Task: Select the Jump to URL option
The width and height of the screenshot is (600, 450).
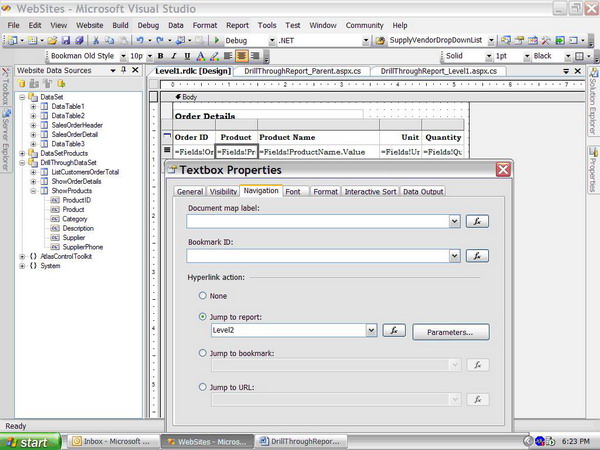Action: click(202, 387)
